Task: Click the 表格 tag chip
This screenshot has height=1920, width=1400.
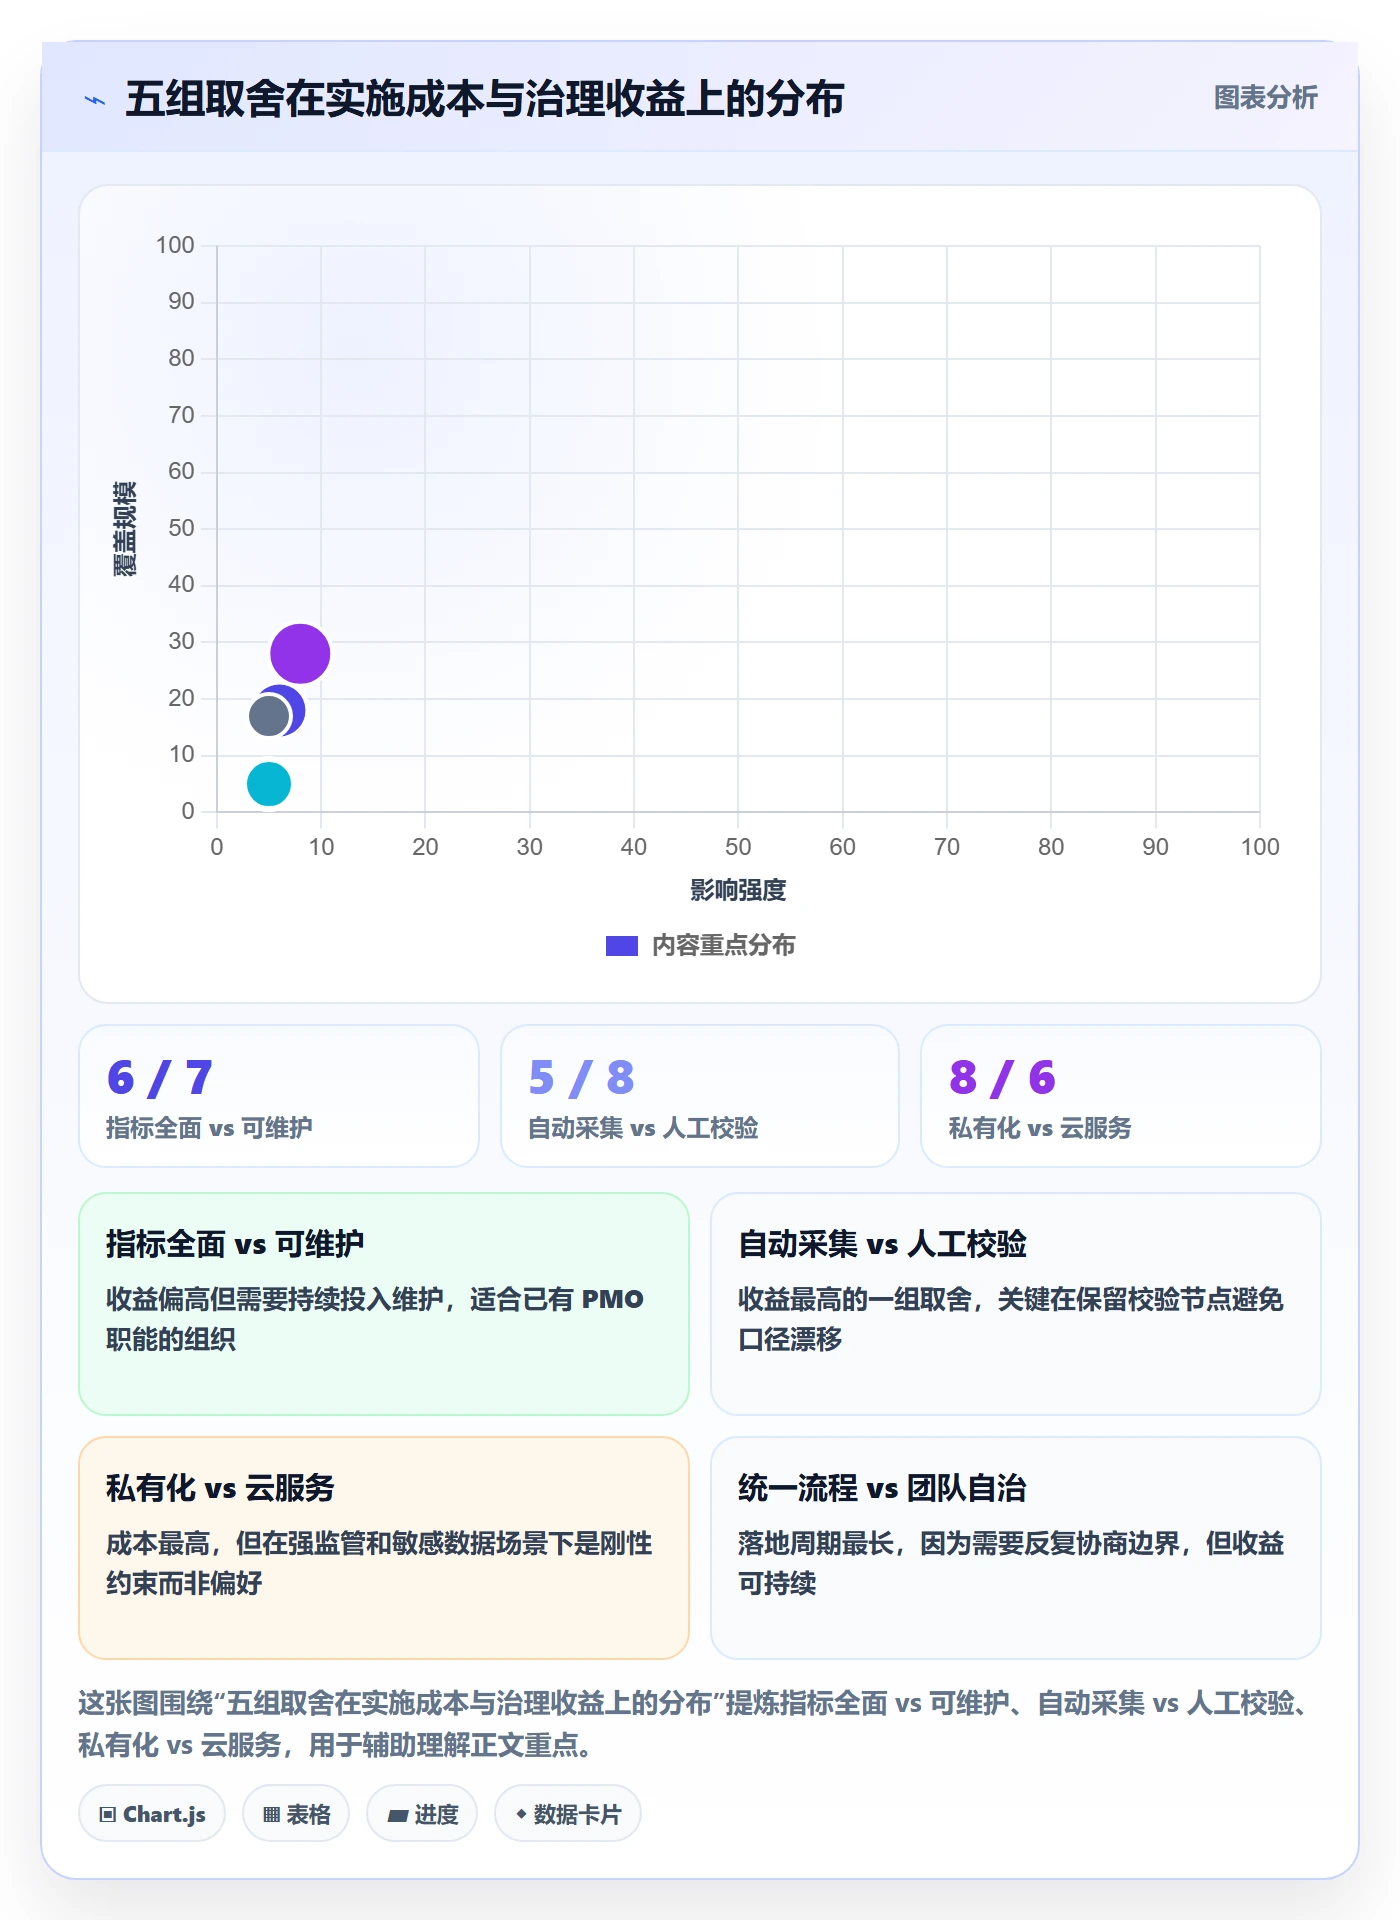Action: tap(296, 1814)
